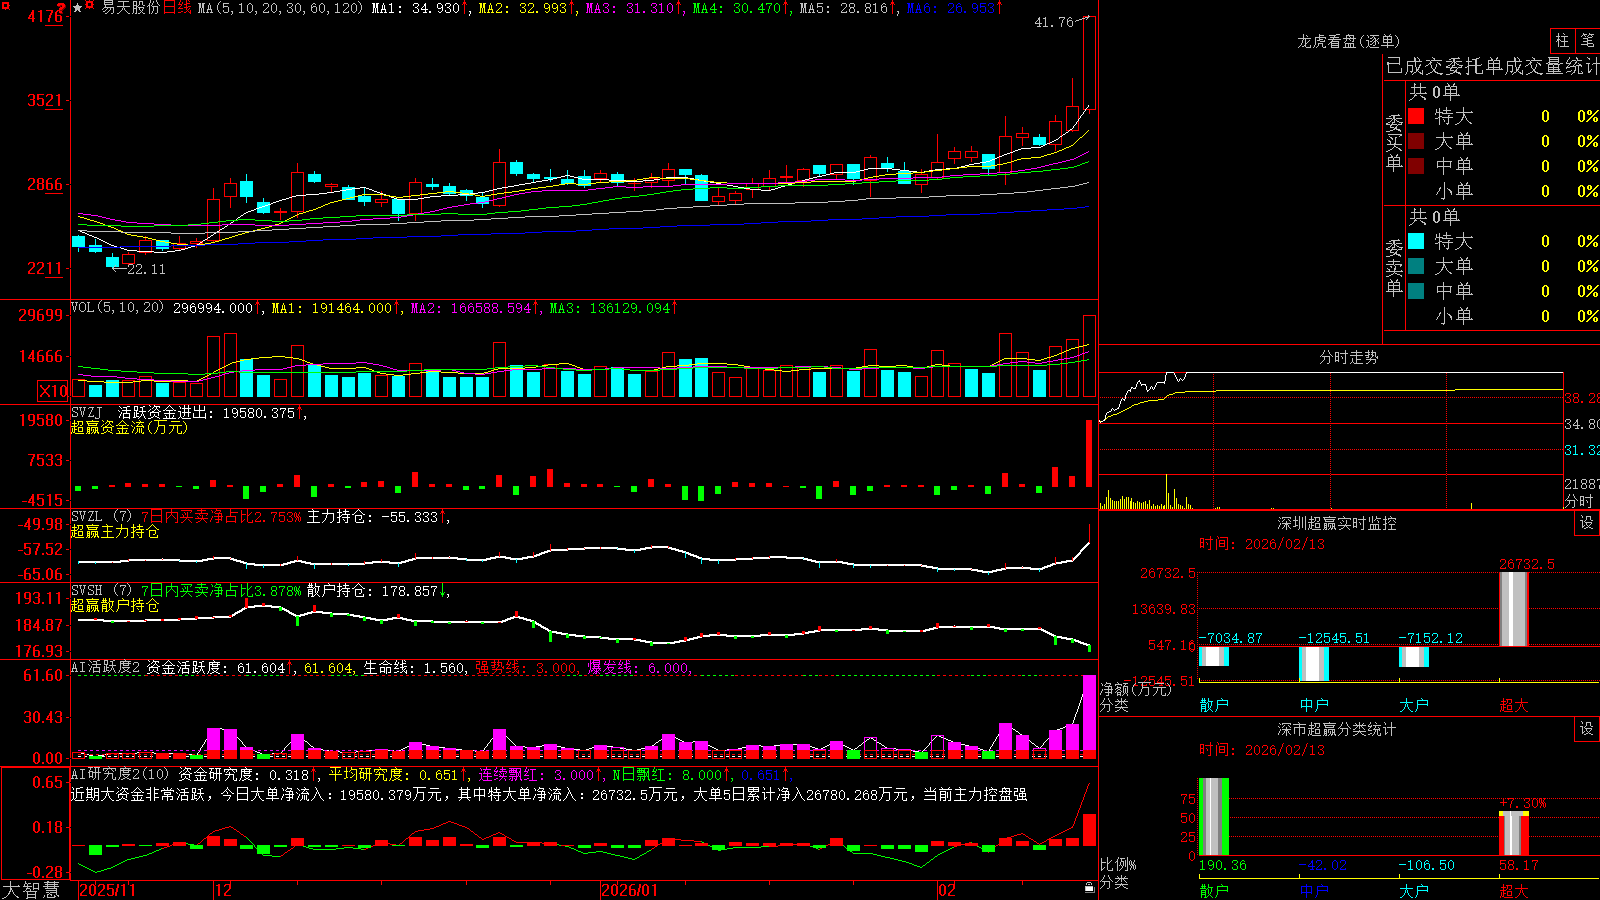Click the SVSH (7) indicator title
Image resolution: width=1600 pixels, height=900 pixels.
pos(101,591)
